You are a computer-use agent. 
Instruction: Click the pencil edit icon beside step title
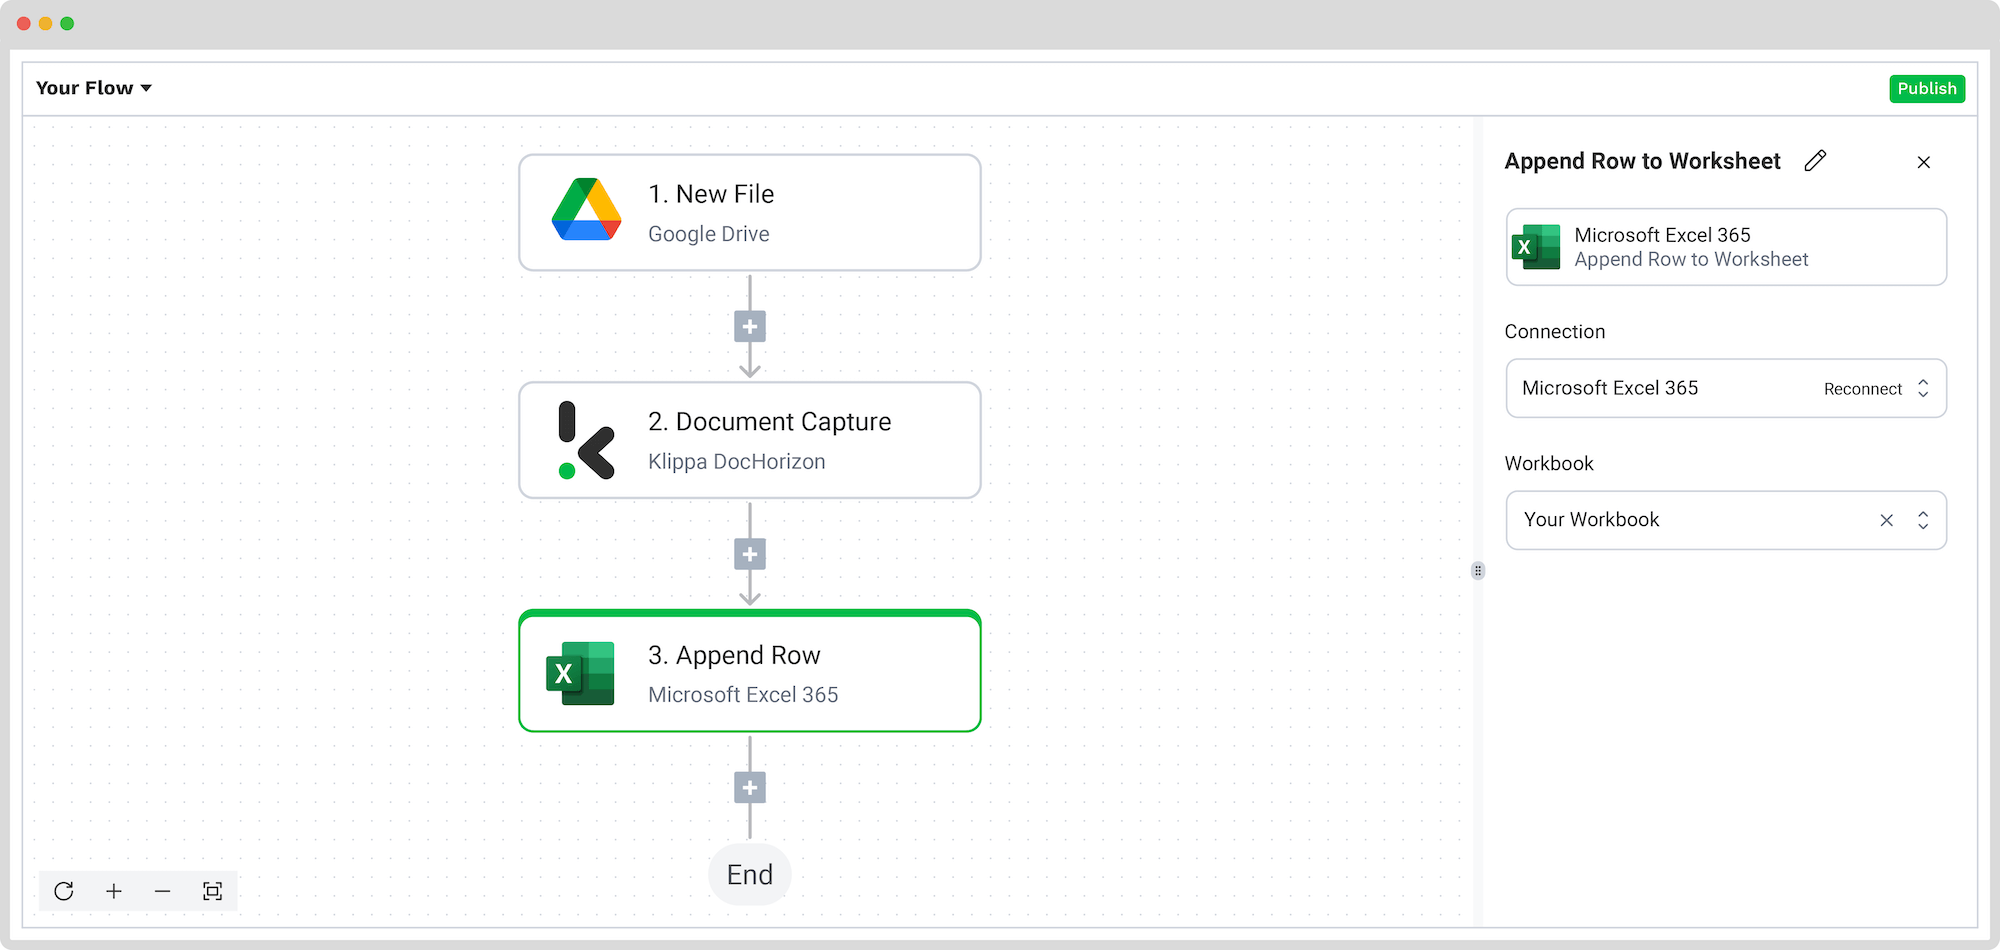[1815, 161]
